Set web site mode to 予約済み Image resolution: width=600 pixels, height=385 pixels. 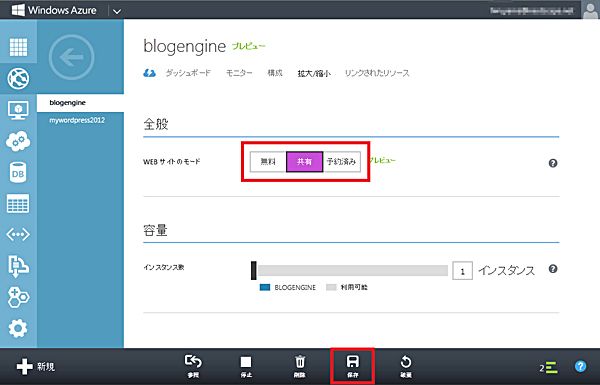point(342,162)
